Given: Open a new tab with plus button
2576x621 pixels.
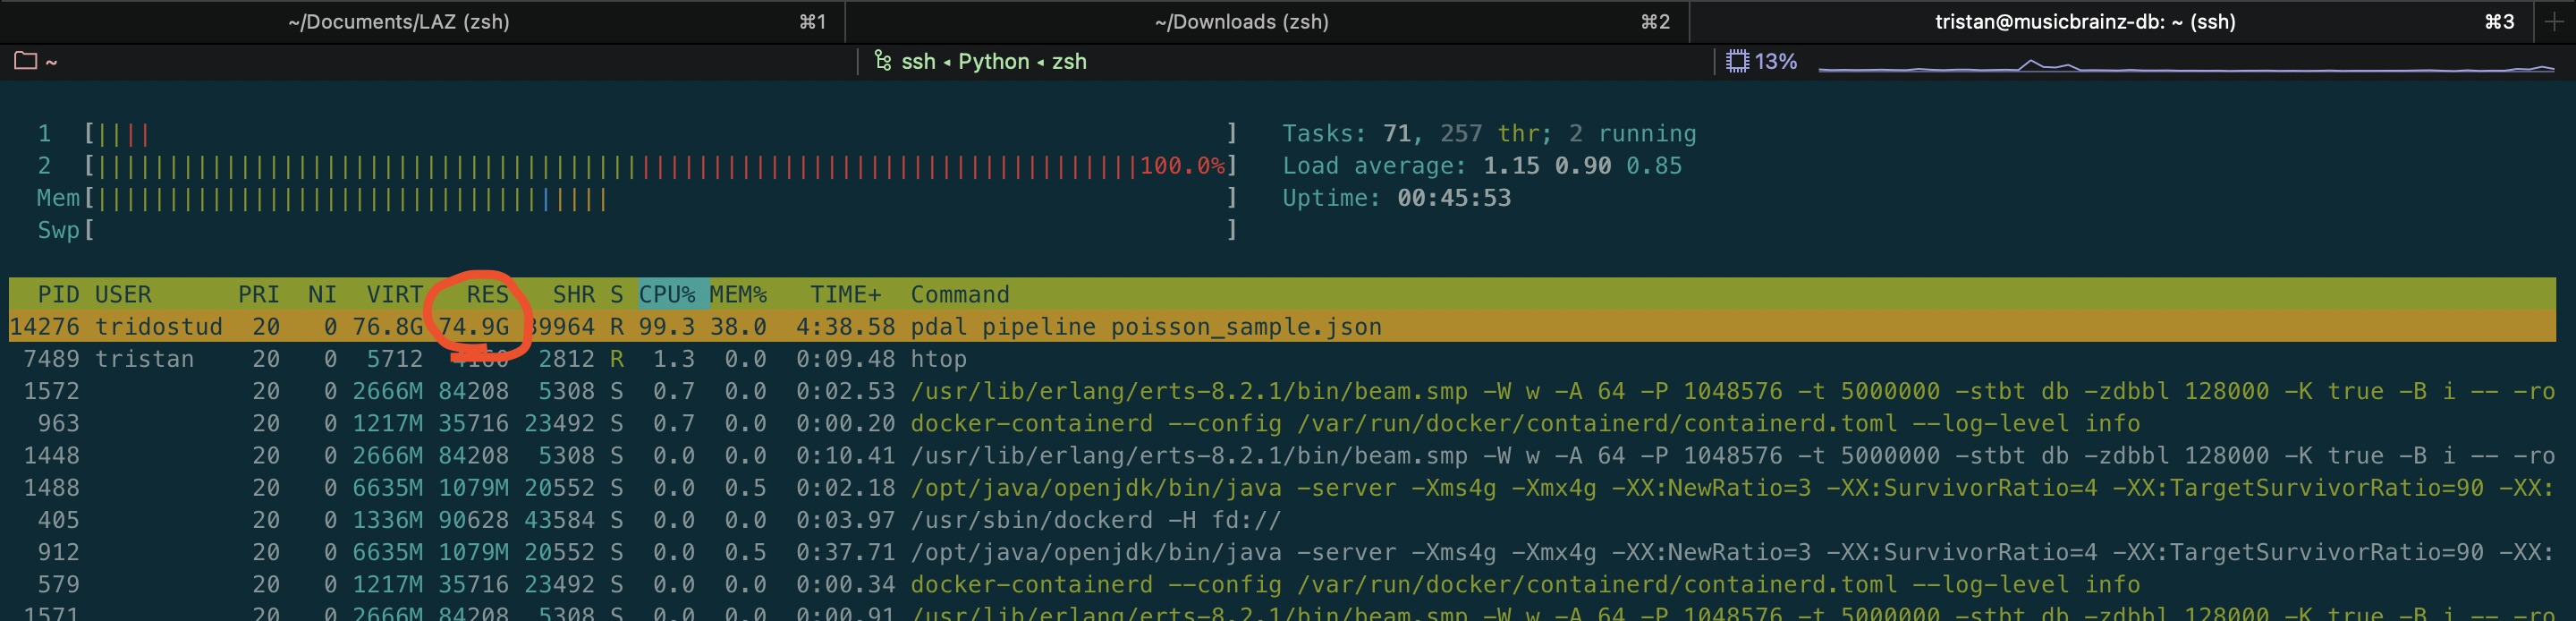Looking at the screenshot, I should [x=2554, y=22].
